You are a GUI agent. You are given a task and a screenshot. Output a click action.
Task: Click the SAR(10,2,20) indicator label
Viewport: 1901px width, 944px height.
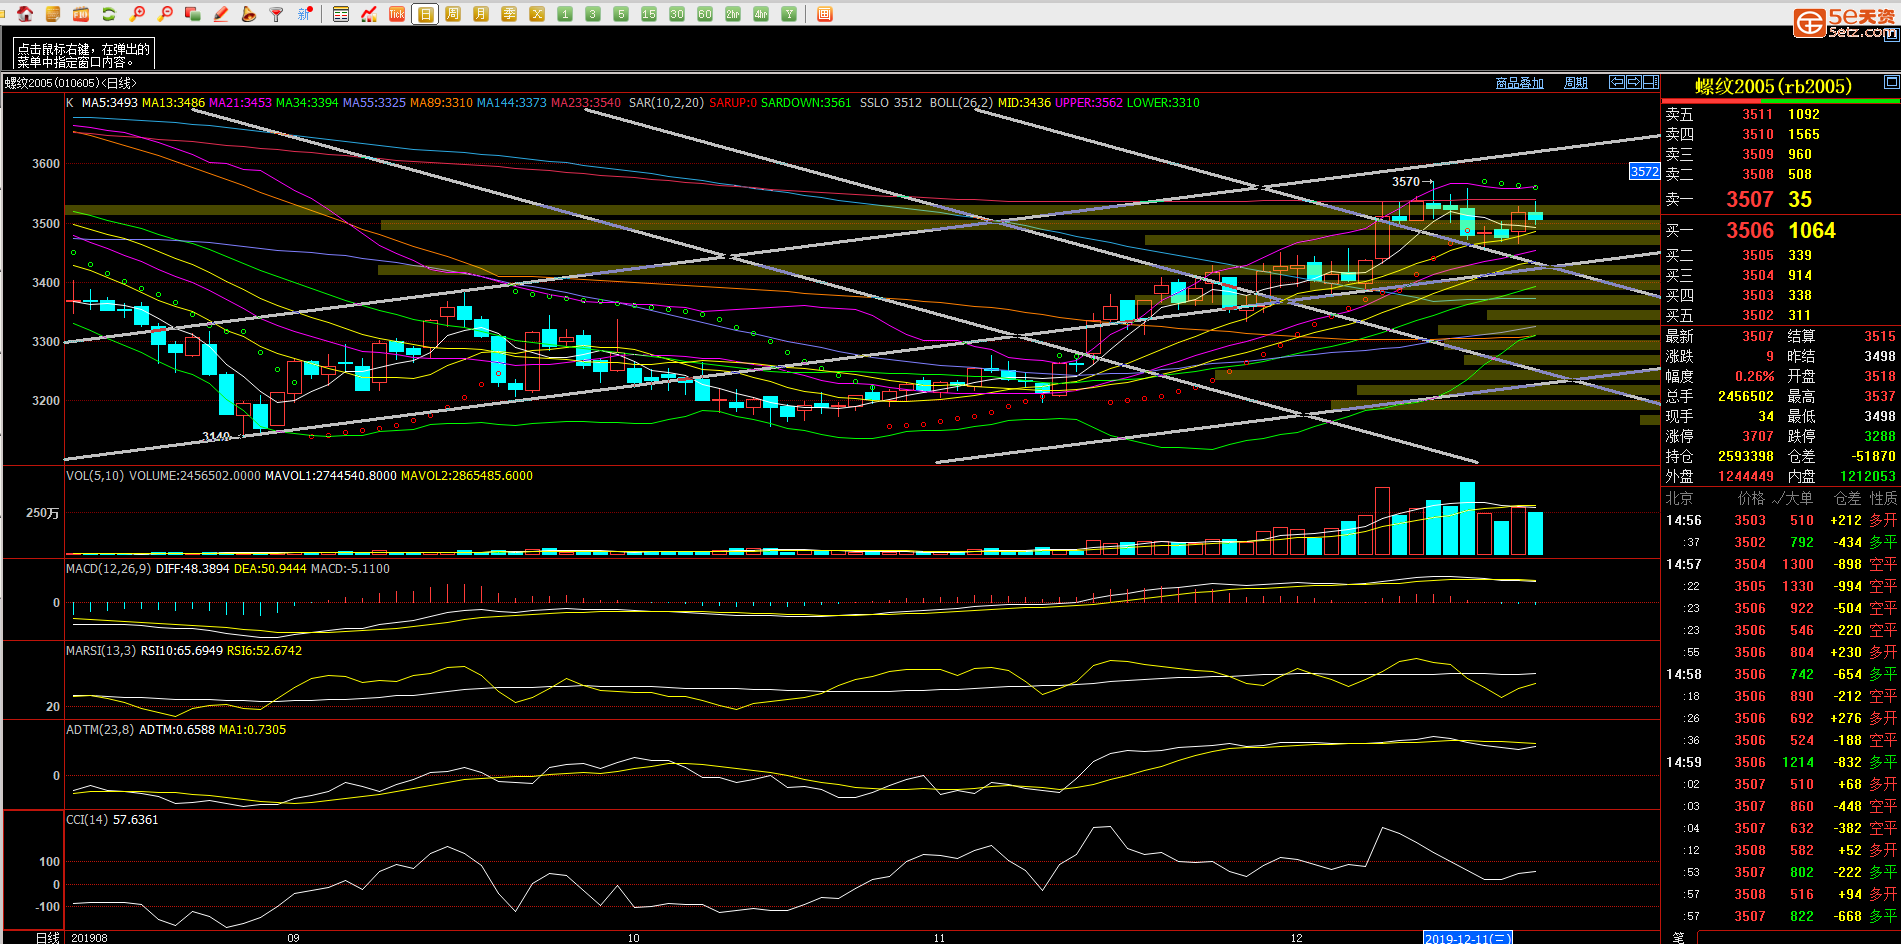pos(666,102)
